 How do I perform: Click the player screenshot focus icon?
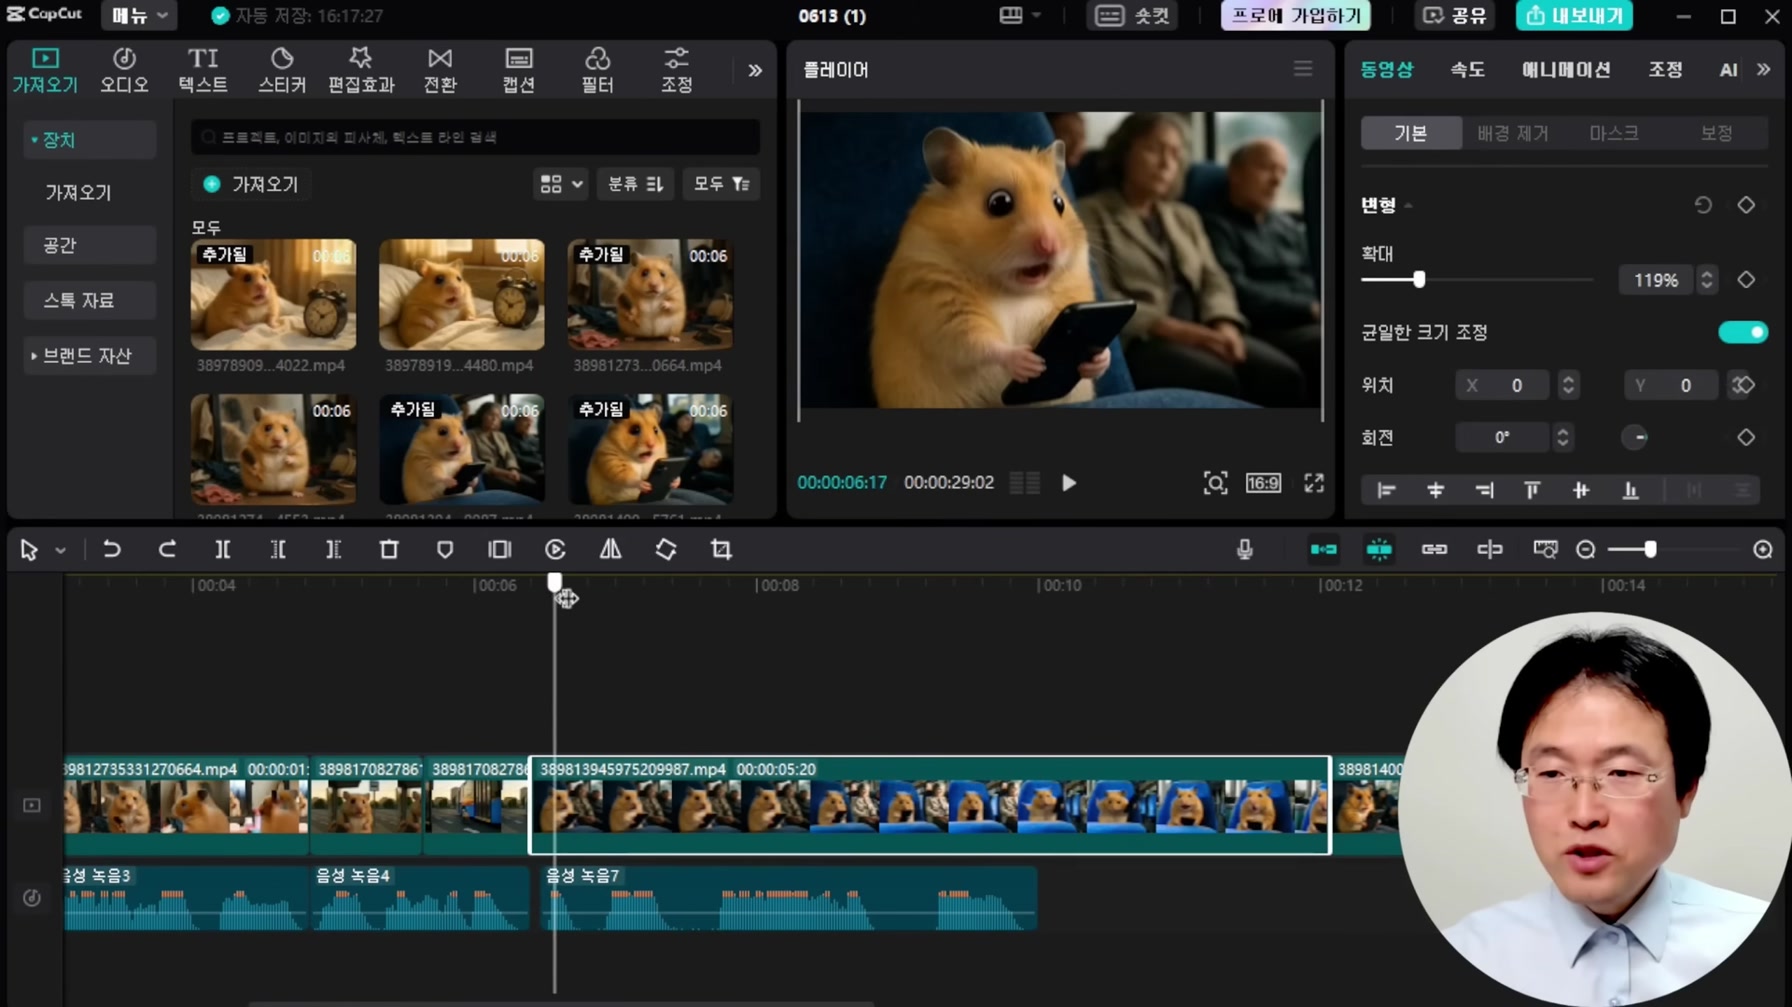point(1215,483)
